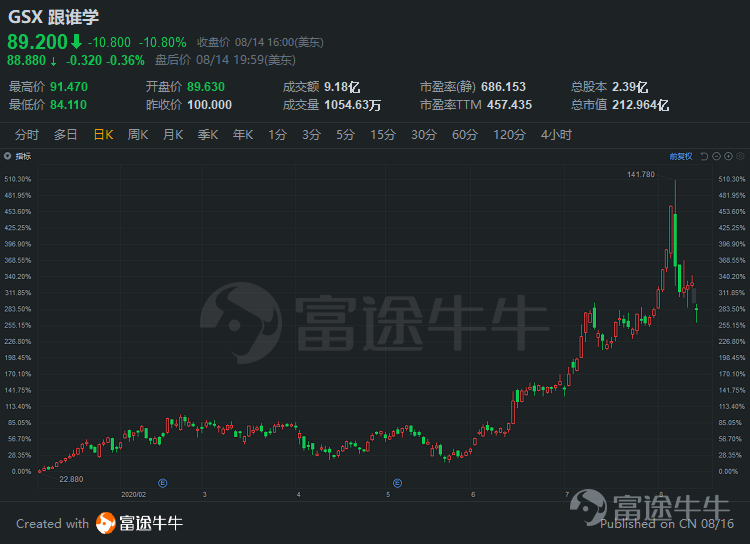Click the 141.780 high price label
The height and width of the screenshot is (544, 750).
tap(640, 174)
